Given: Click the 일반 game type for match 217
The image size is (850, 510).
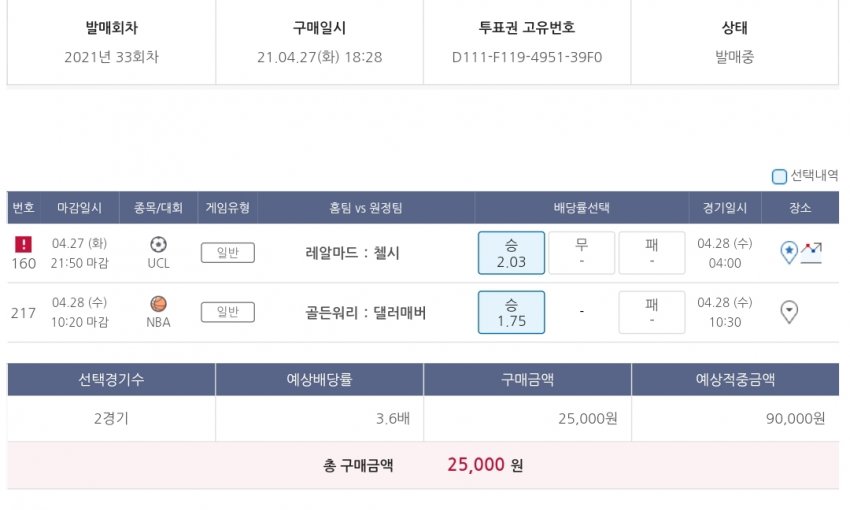Looking at the screenshot, I should (x=227, y=313).
